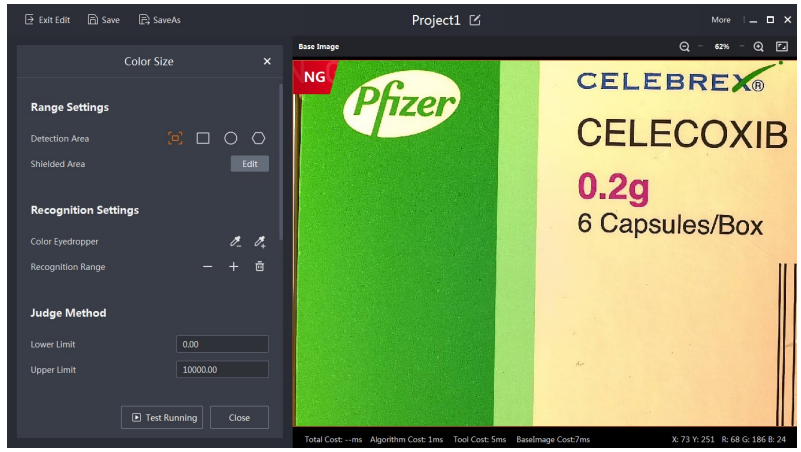Viewport: 801px width, 452px height.
Task: Minimize the application window
Action: pos(753,20)
